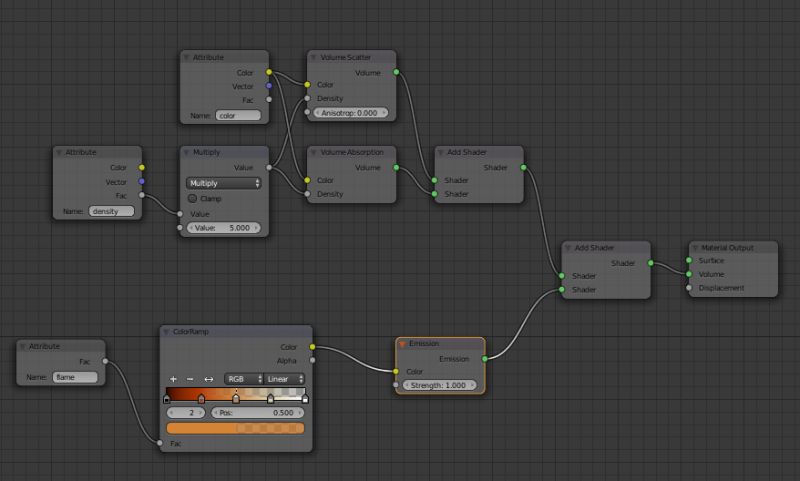800x481 pixels.
Task: Click the ColorRamp Pos 0.500 field
Action: click(258, 413)
